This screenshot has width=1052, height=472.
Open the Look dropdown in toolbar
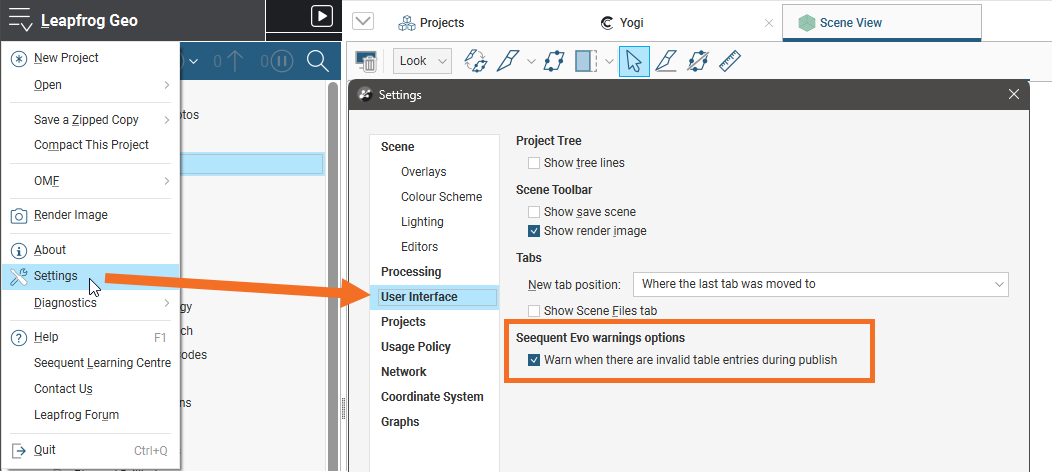(422, 61)
